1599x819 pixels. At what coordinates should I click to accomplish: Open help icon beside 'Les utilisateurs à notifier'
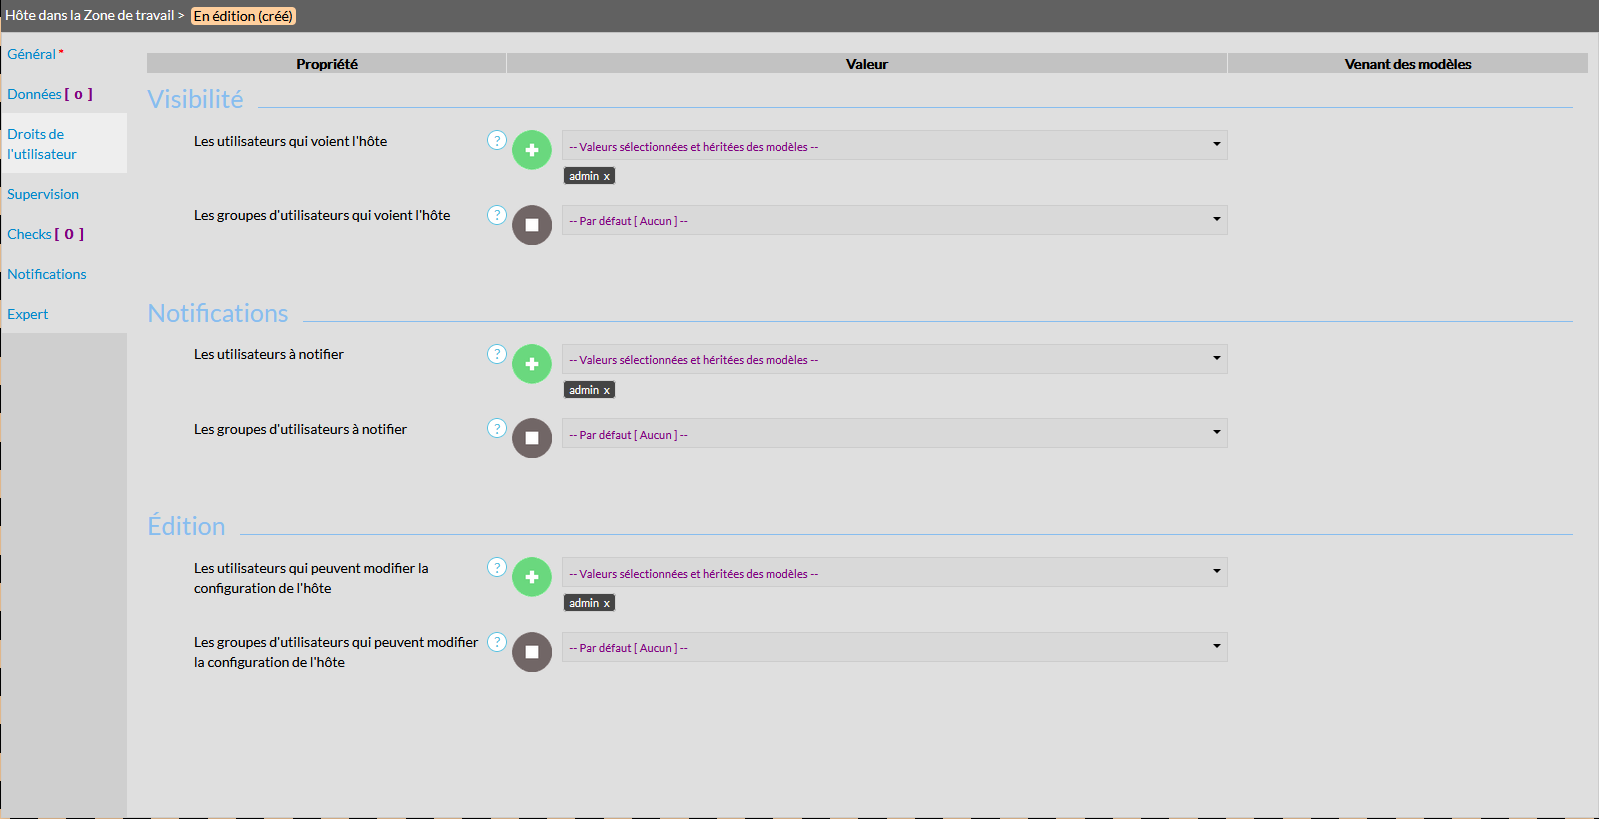[x=497, y=354]
